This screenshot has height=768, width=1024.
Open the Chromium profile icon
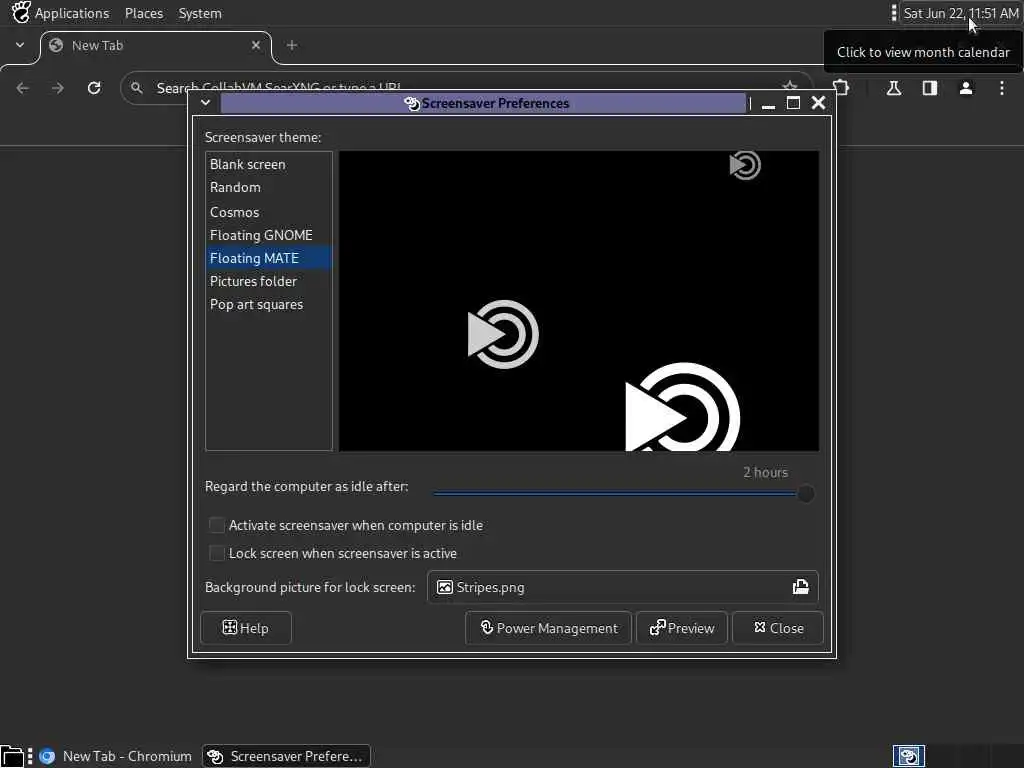click(x=966, y=88)
